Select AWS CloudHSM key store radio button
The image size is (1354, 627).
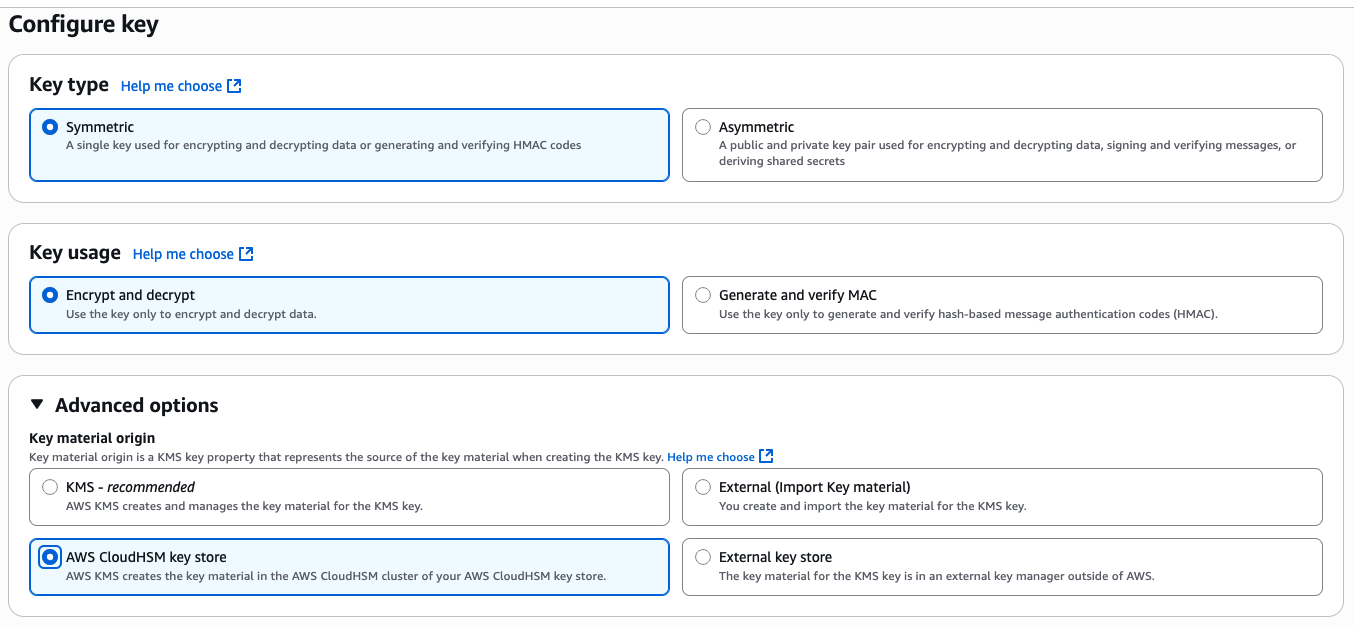[50, 557]
